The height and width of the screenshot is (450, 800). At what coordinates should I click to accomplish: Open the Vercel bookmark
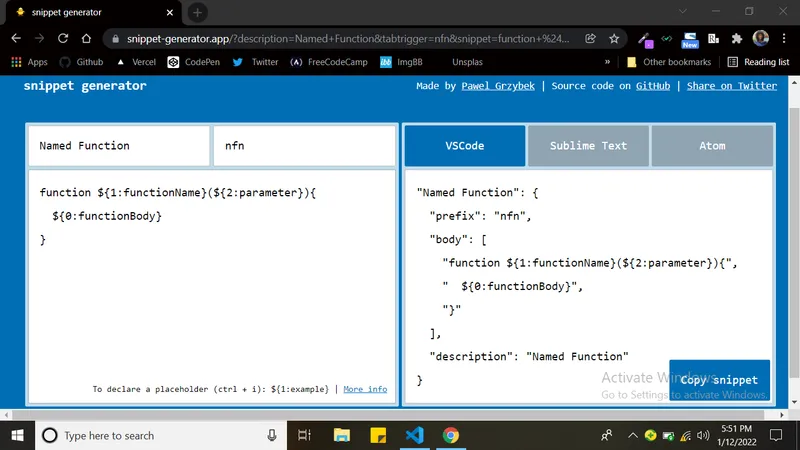pyautogui.click(x=136, y=62)
